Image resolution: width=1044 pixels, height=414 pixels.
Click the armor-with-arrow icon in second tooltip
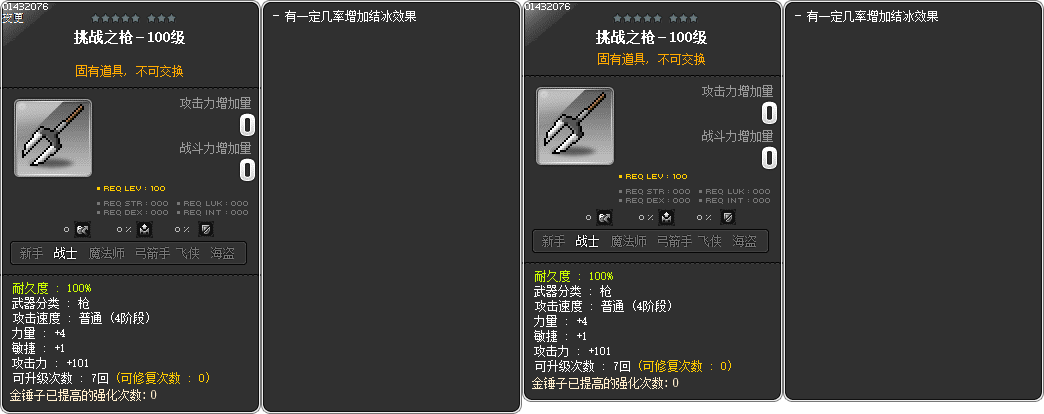668,218
